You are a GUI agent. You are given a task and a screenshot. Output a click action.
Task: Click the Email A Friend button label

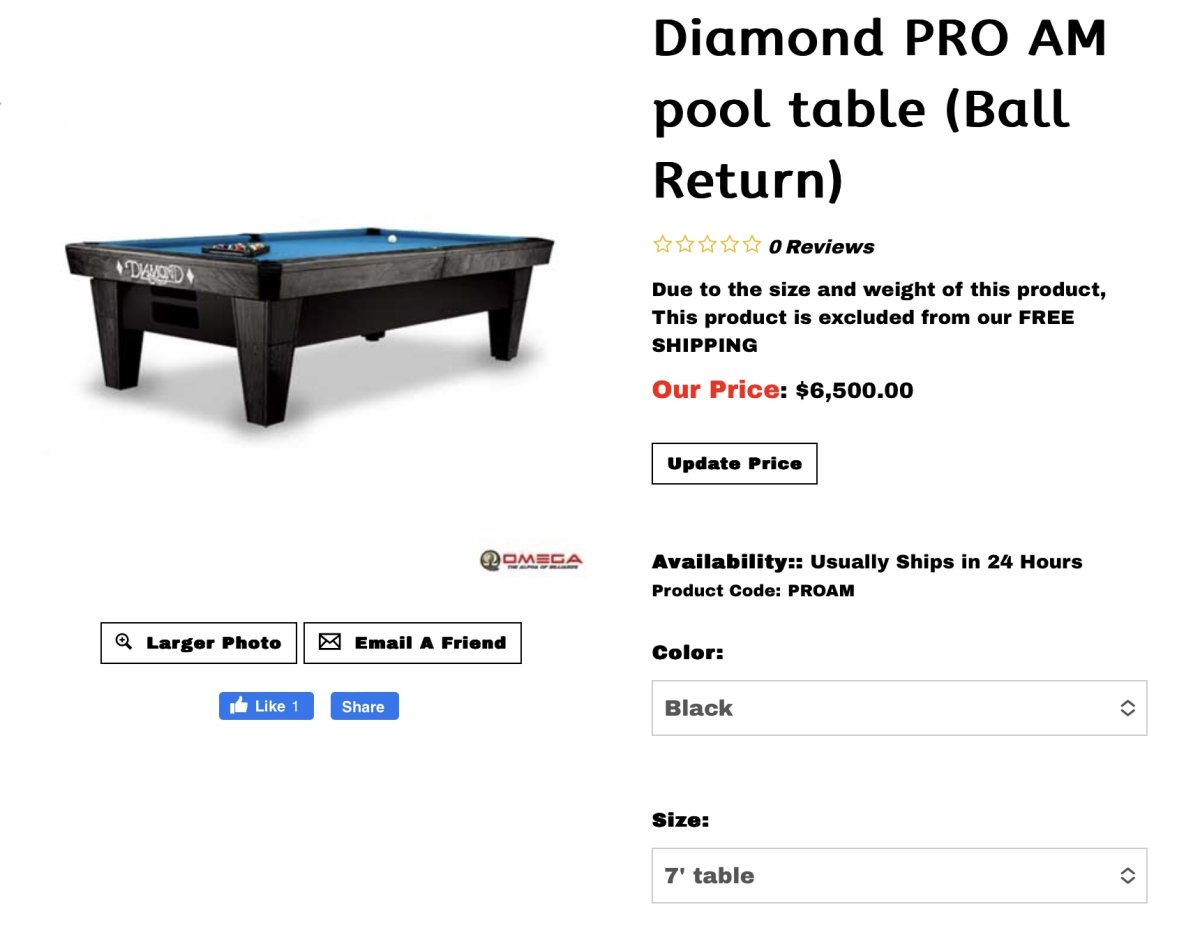pos(430,643)
